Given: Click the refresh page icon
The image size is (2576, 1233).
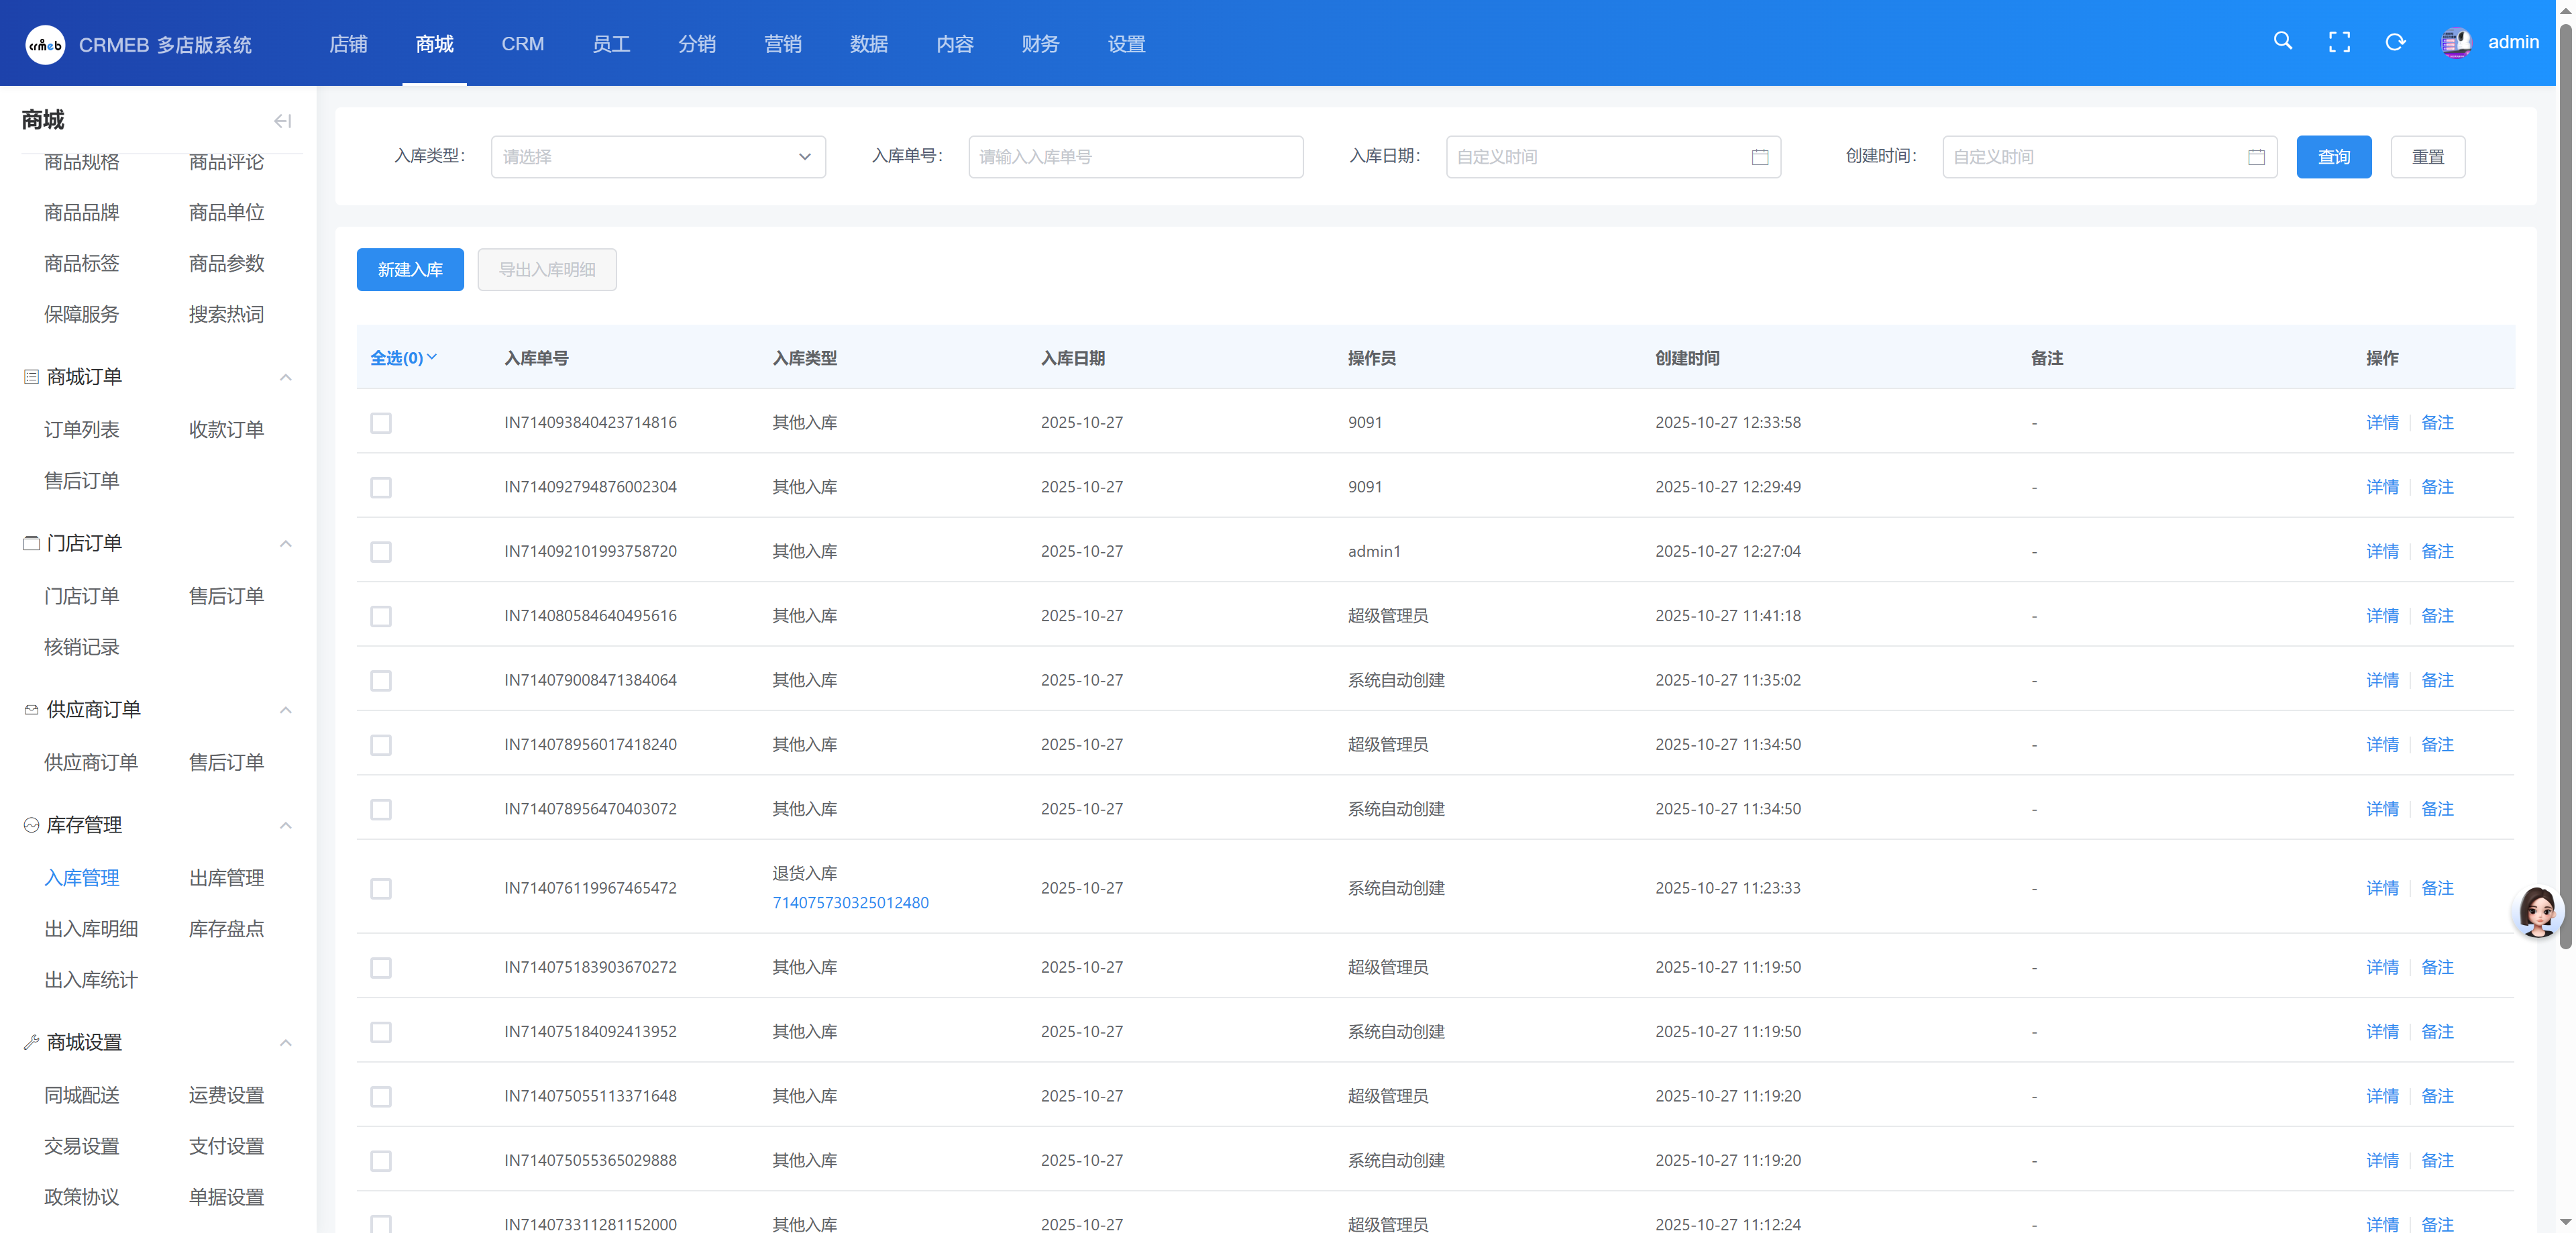Looking at the screenshot, I should pyautogui.click(x=2395, y=42).
